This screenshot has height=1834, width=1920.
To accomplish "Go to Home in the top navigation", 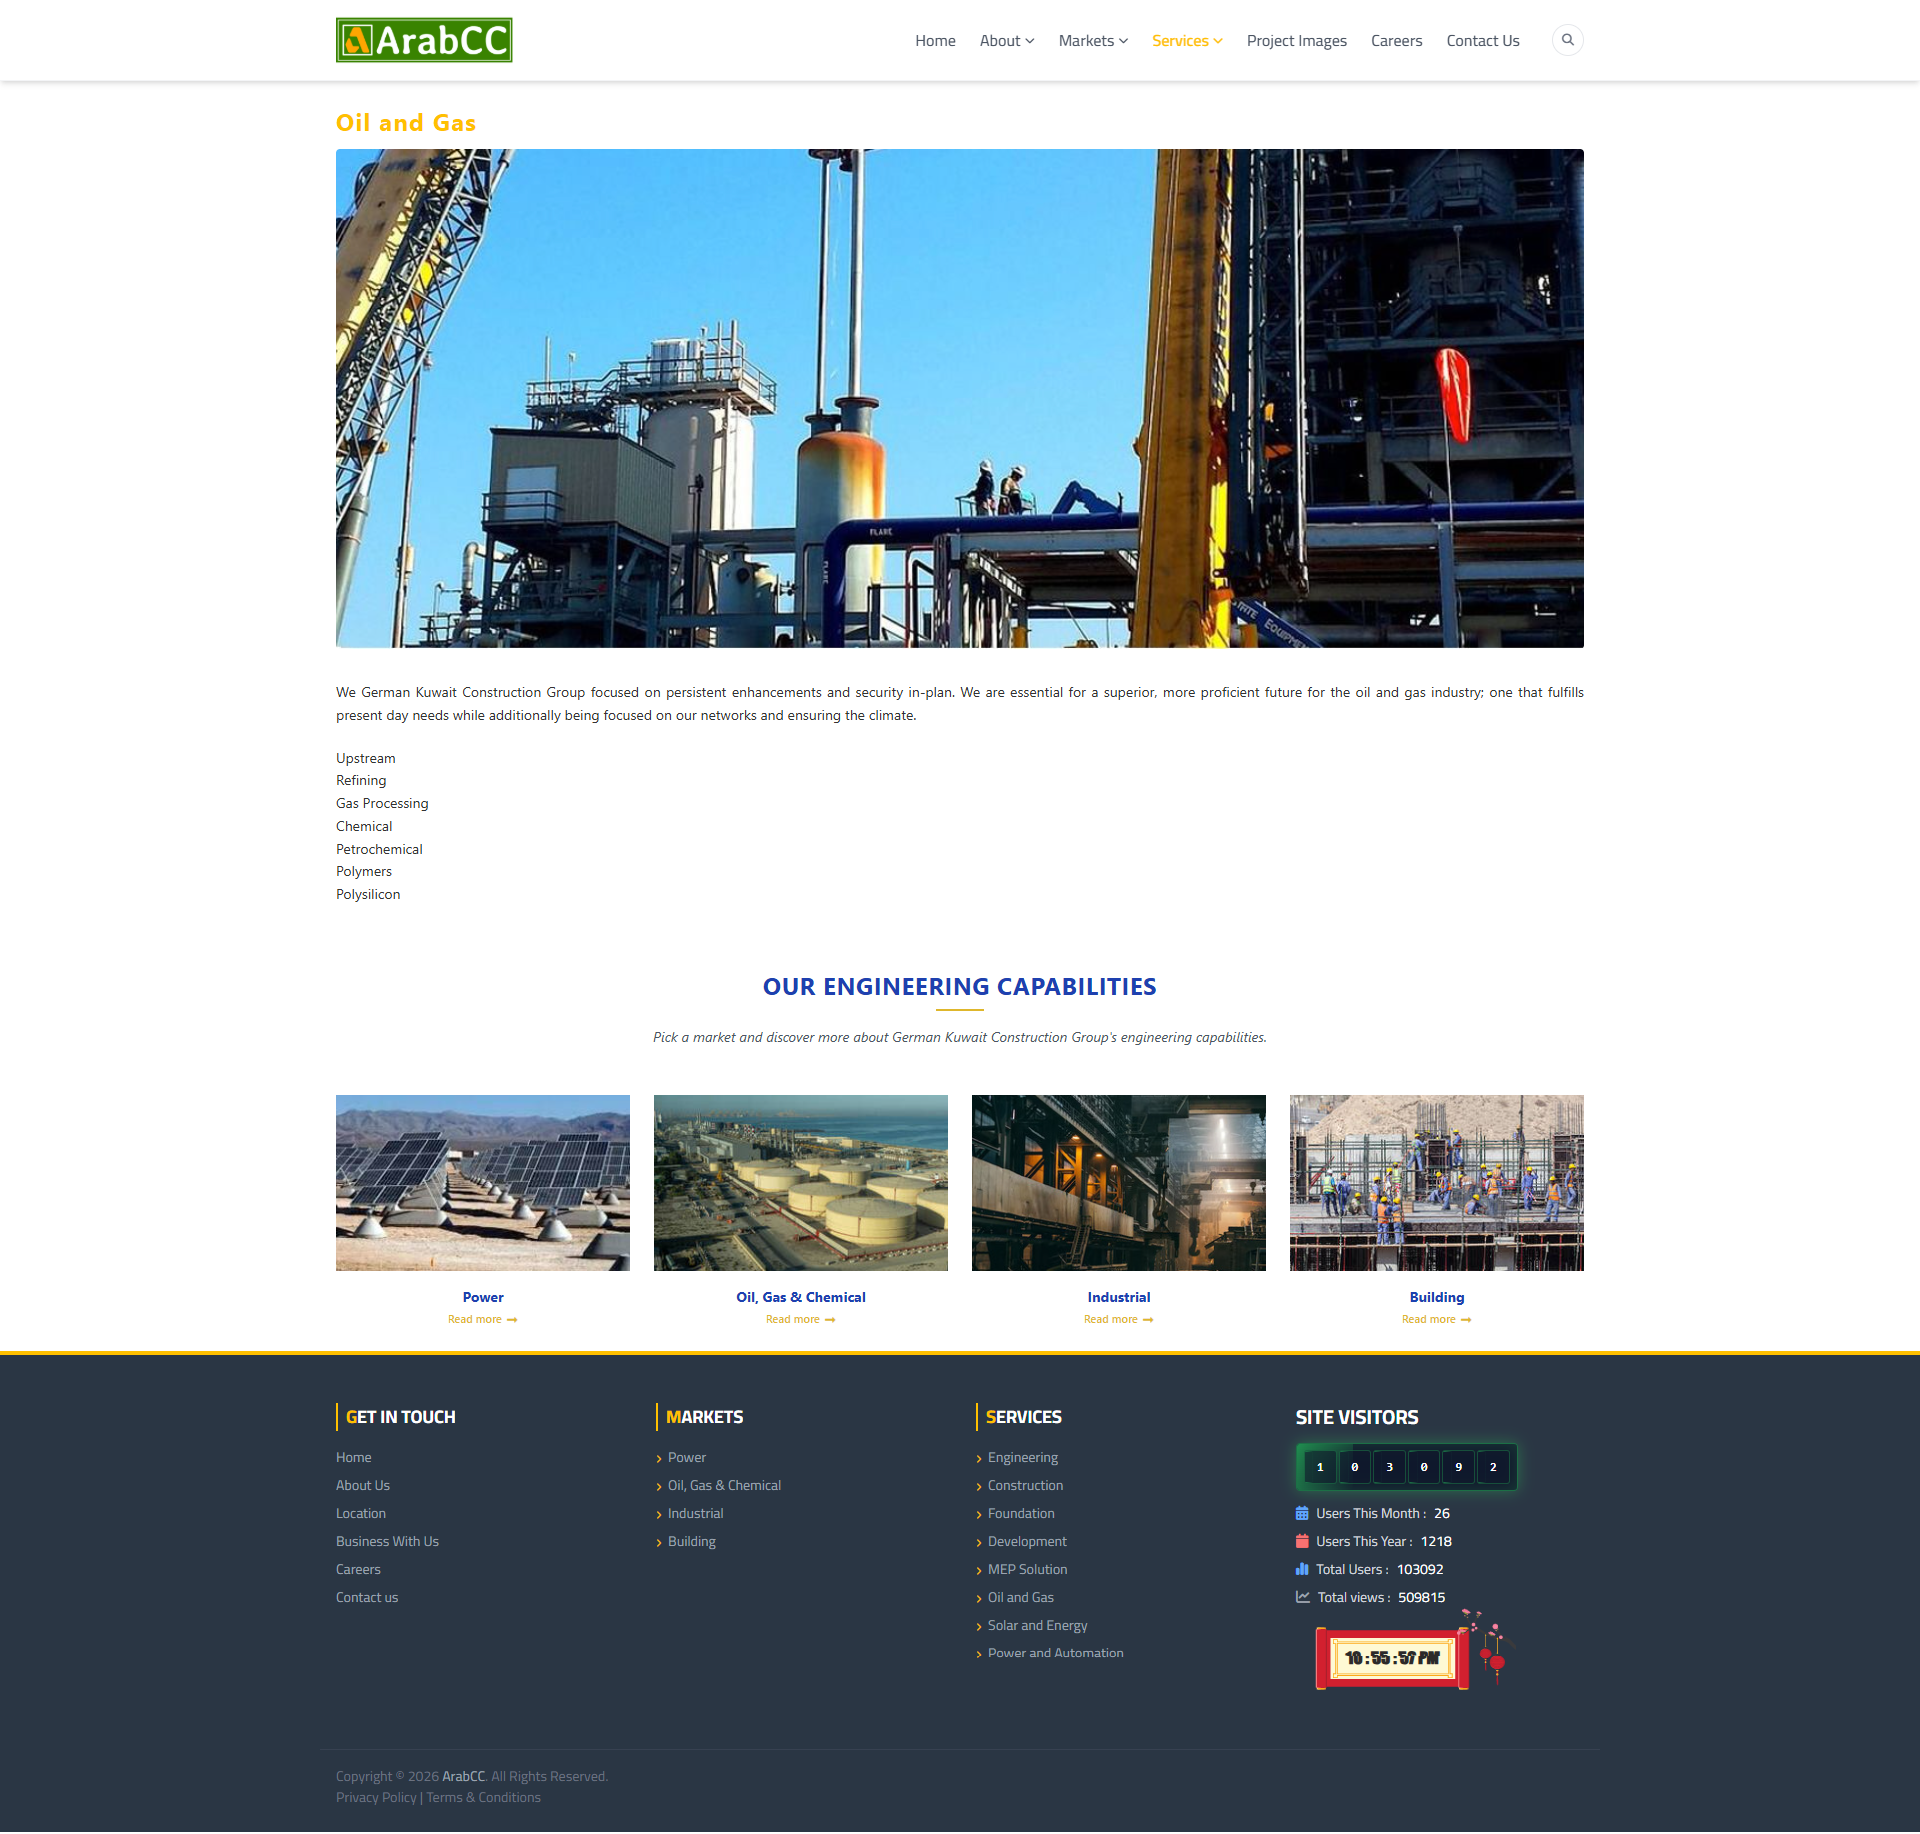I will pos(935,40).
